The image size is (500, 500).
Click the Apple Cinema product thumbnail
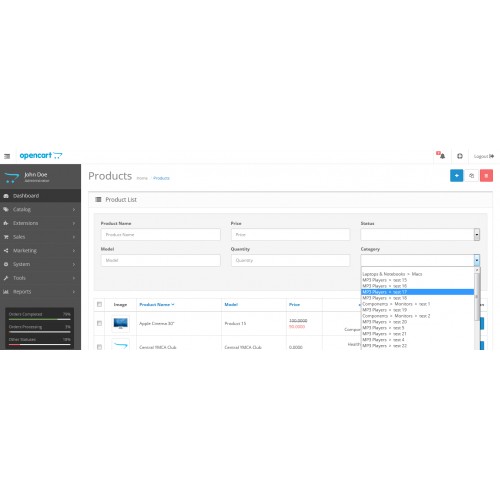120,324
